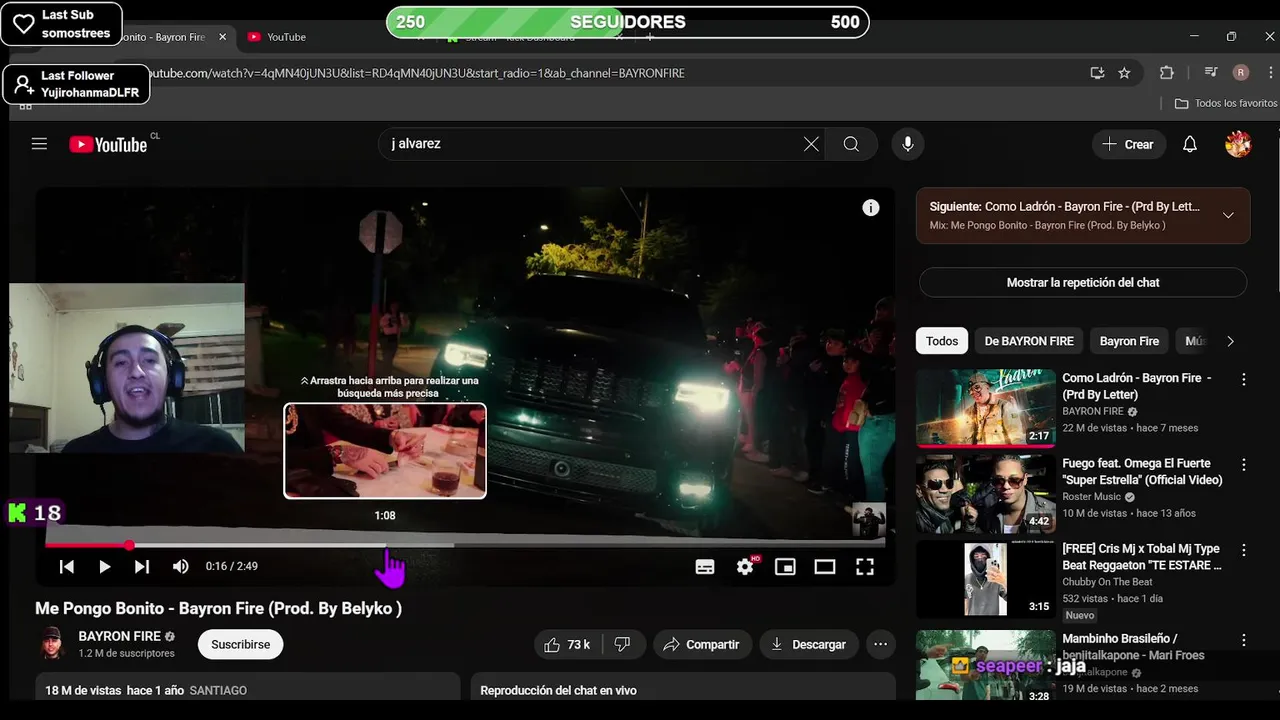Switch to the YouTube browser tab

(286, 37)
